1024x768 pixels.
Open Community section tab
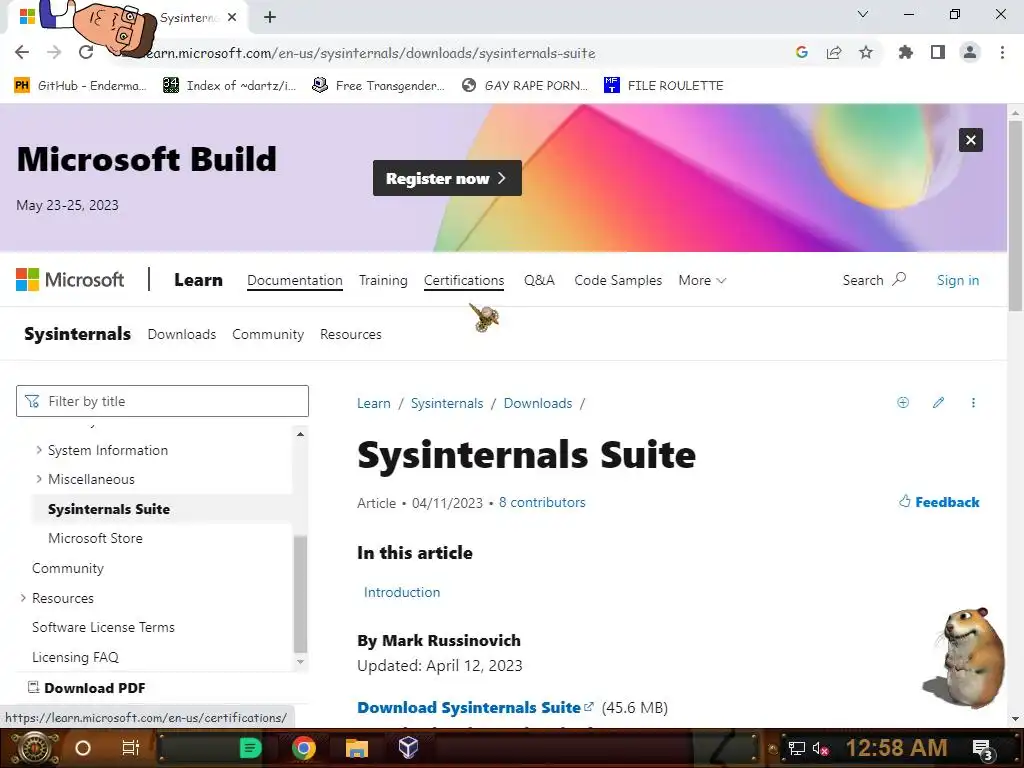[268, 334]
